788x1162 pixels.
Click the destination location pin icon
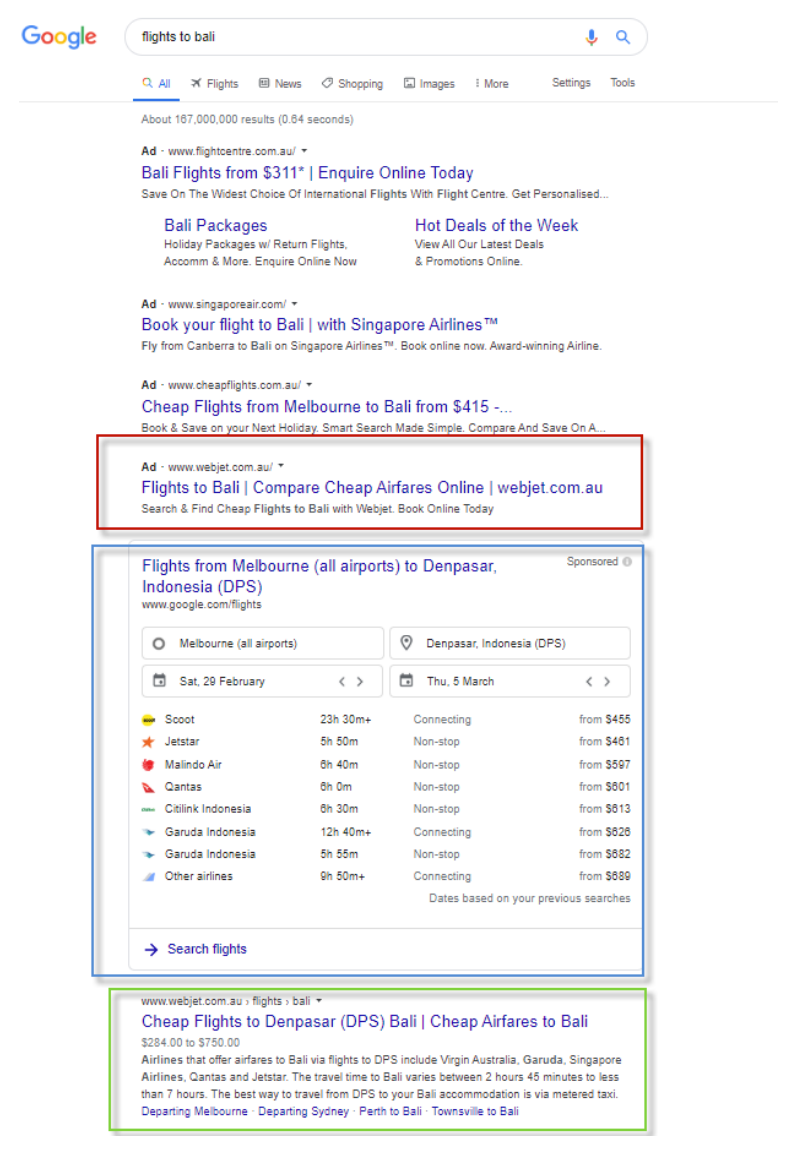tap(406, 643)
